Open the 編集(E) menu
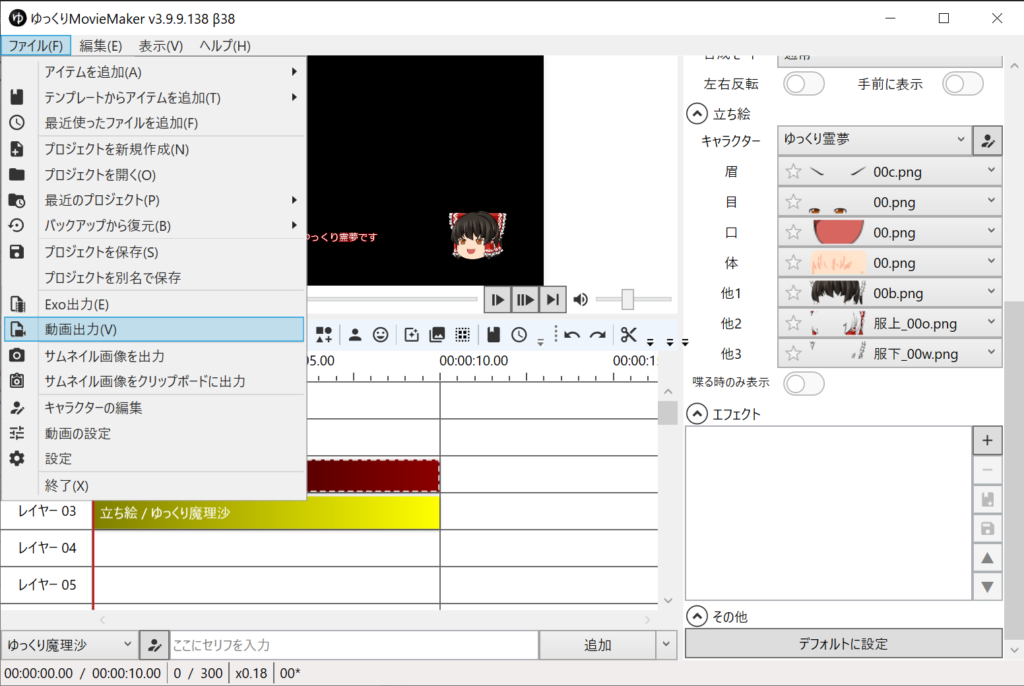 click(101, 46)
